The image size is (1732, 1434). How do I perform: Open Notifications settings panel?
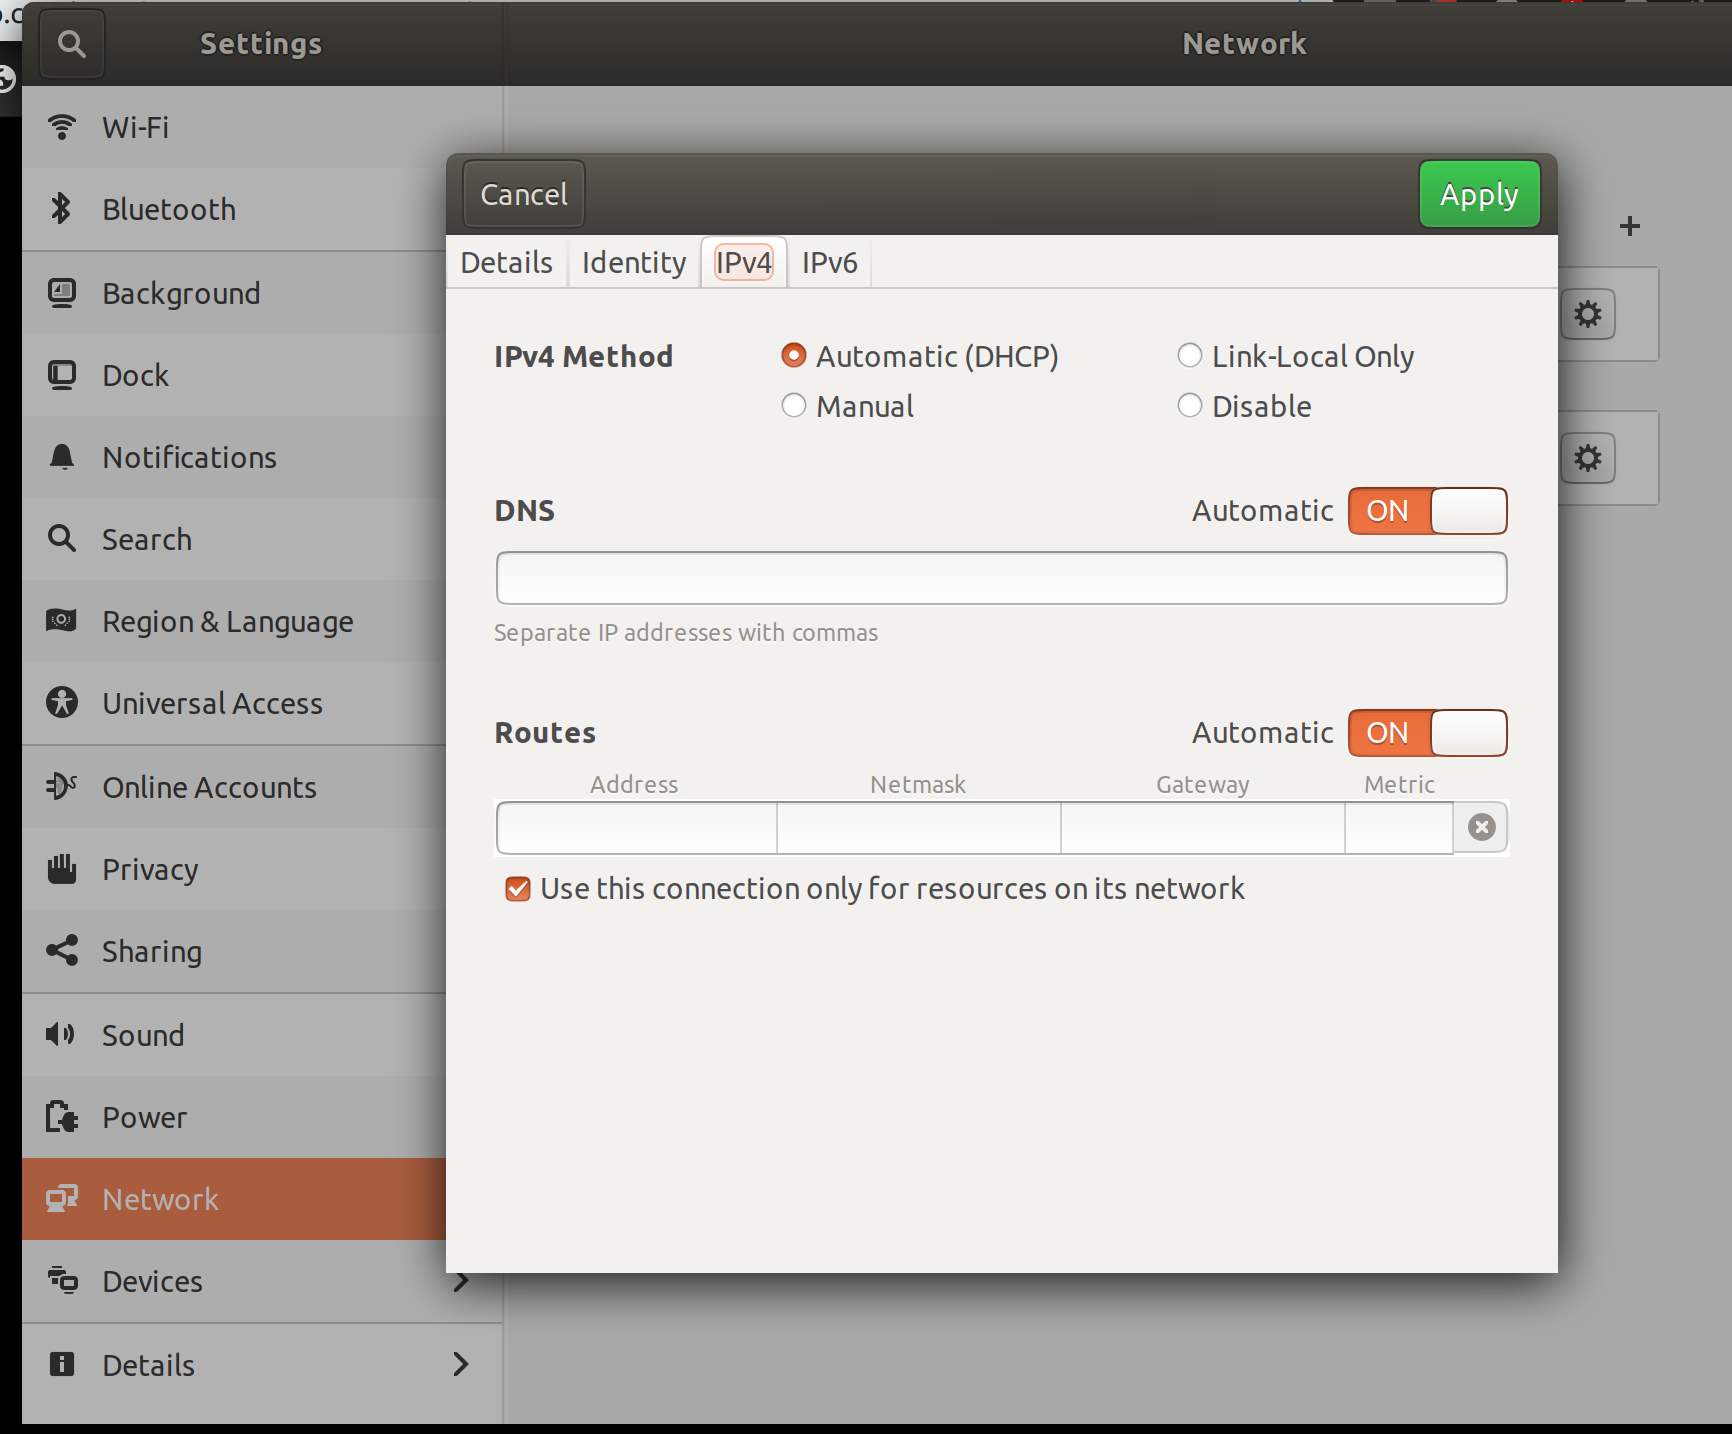pos(234,457)
